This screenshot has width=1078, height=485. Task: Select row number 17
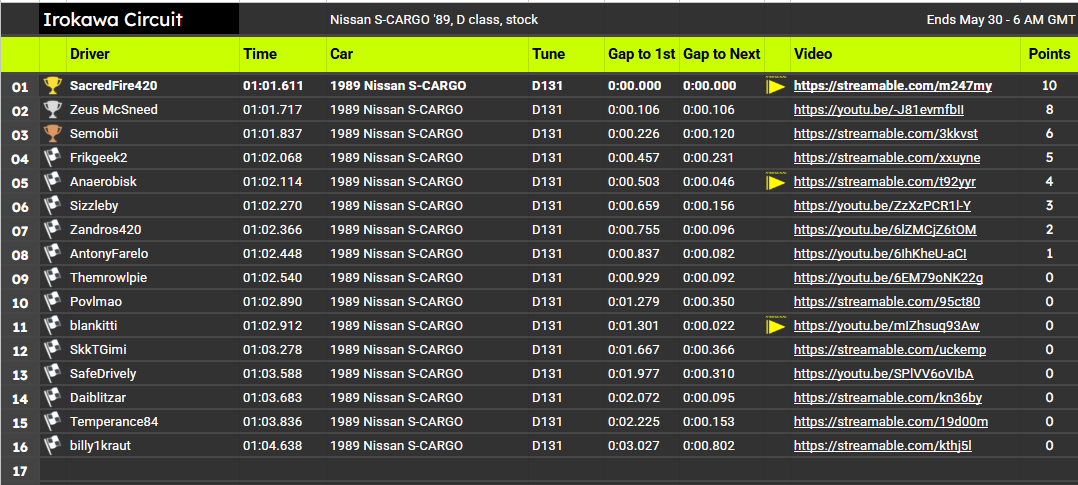[x=19, y=471]
